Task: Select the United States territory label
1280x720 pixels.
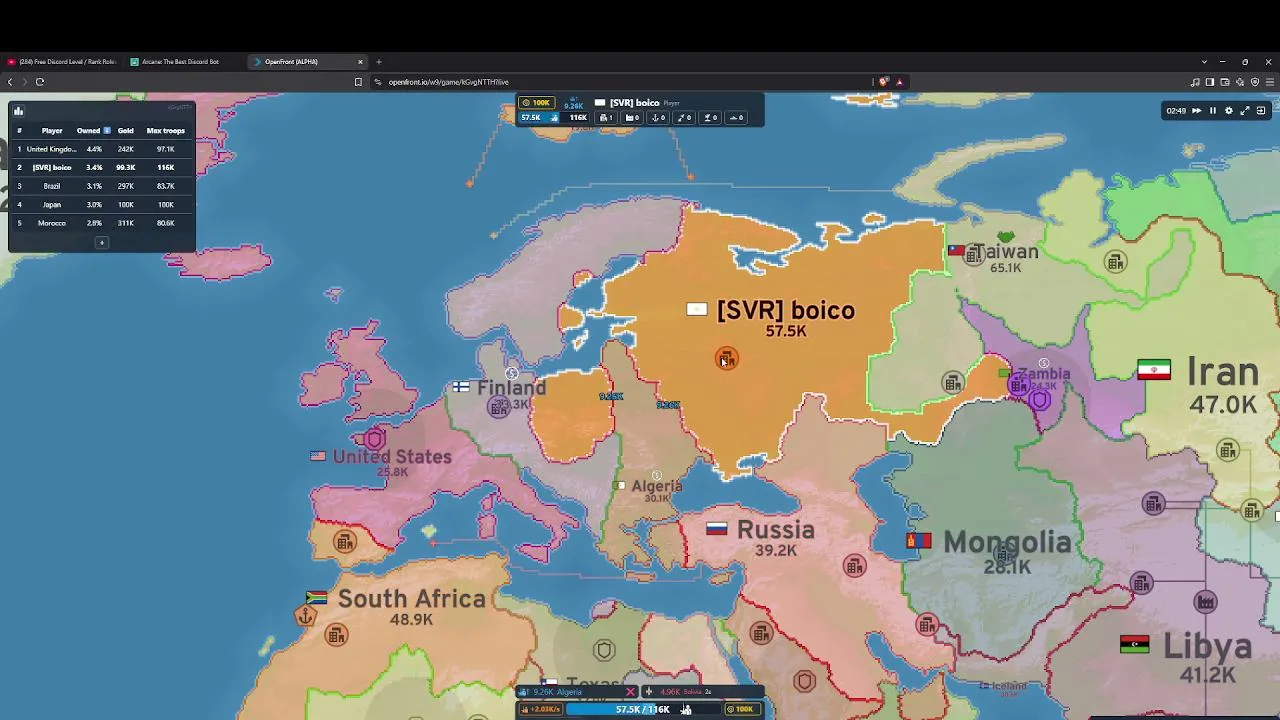Action: tap(392, 457)
